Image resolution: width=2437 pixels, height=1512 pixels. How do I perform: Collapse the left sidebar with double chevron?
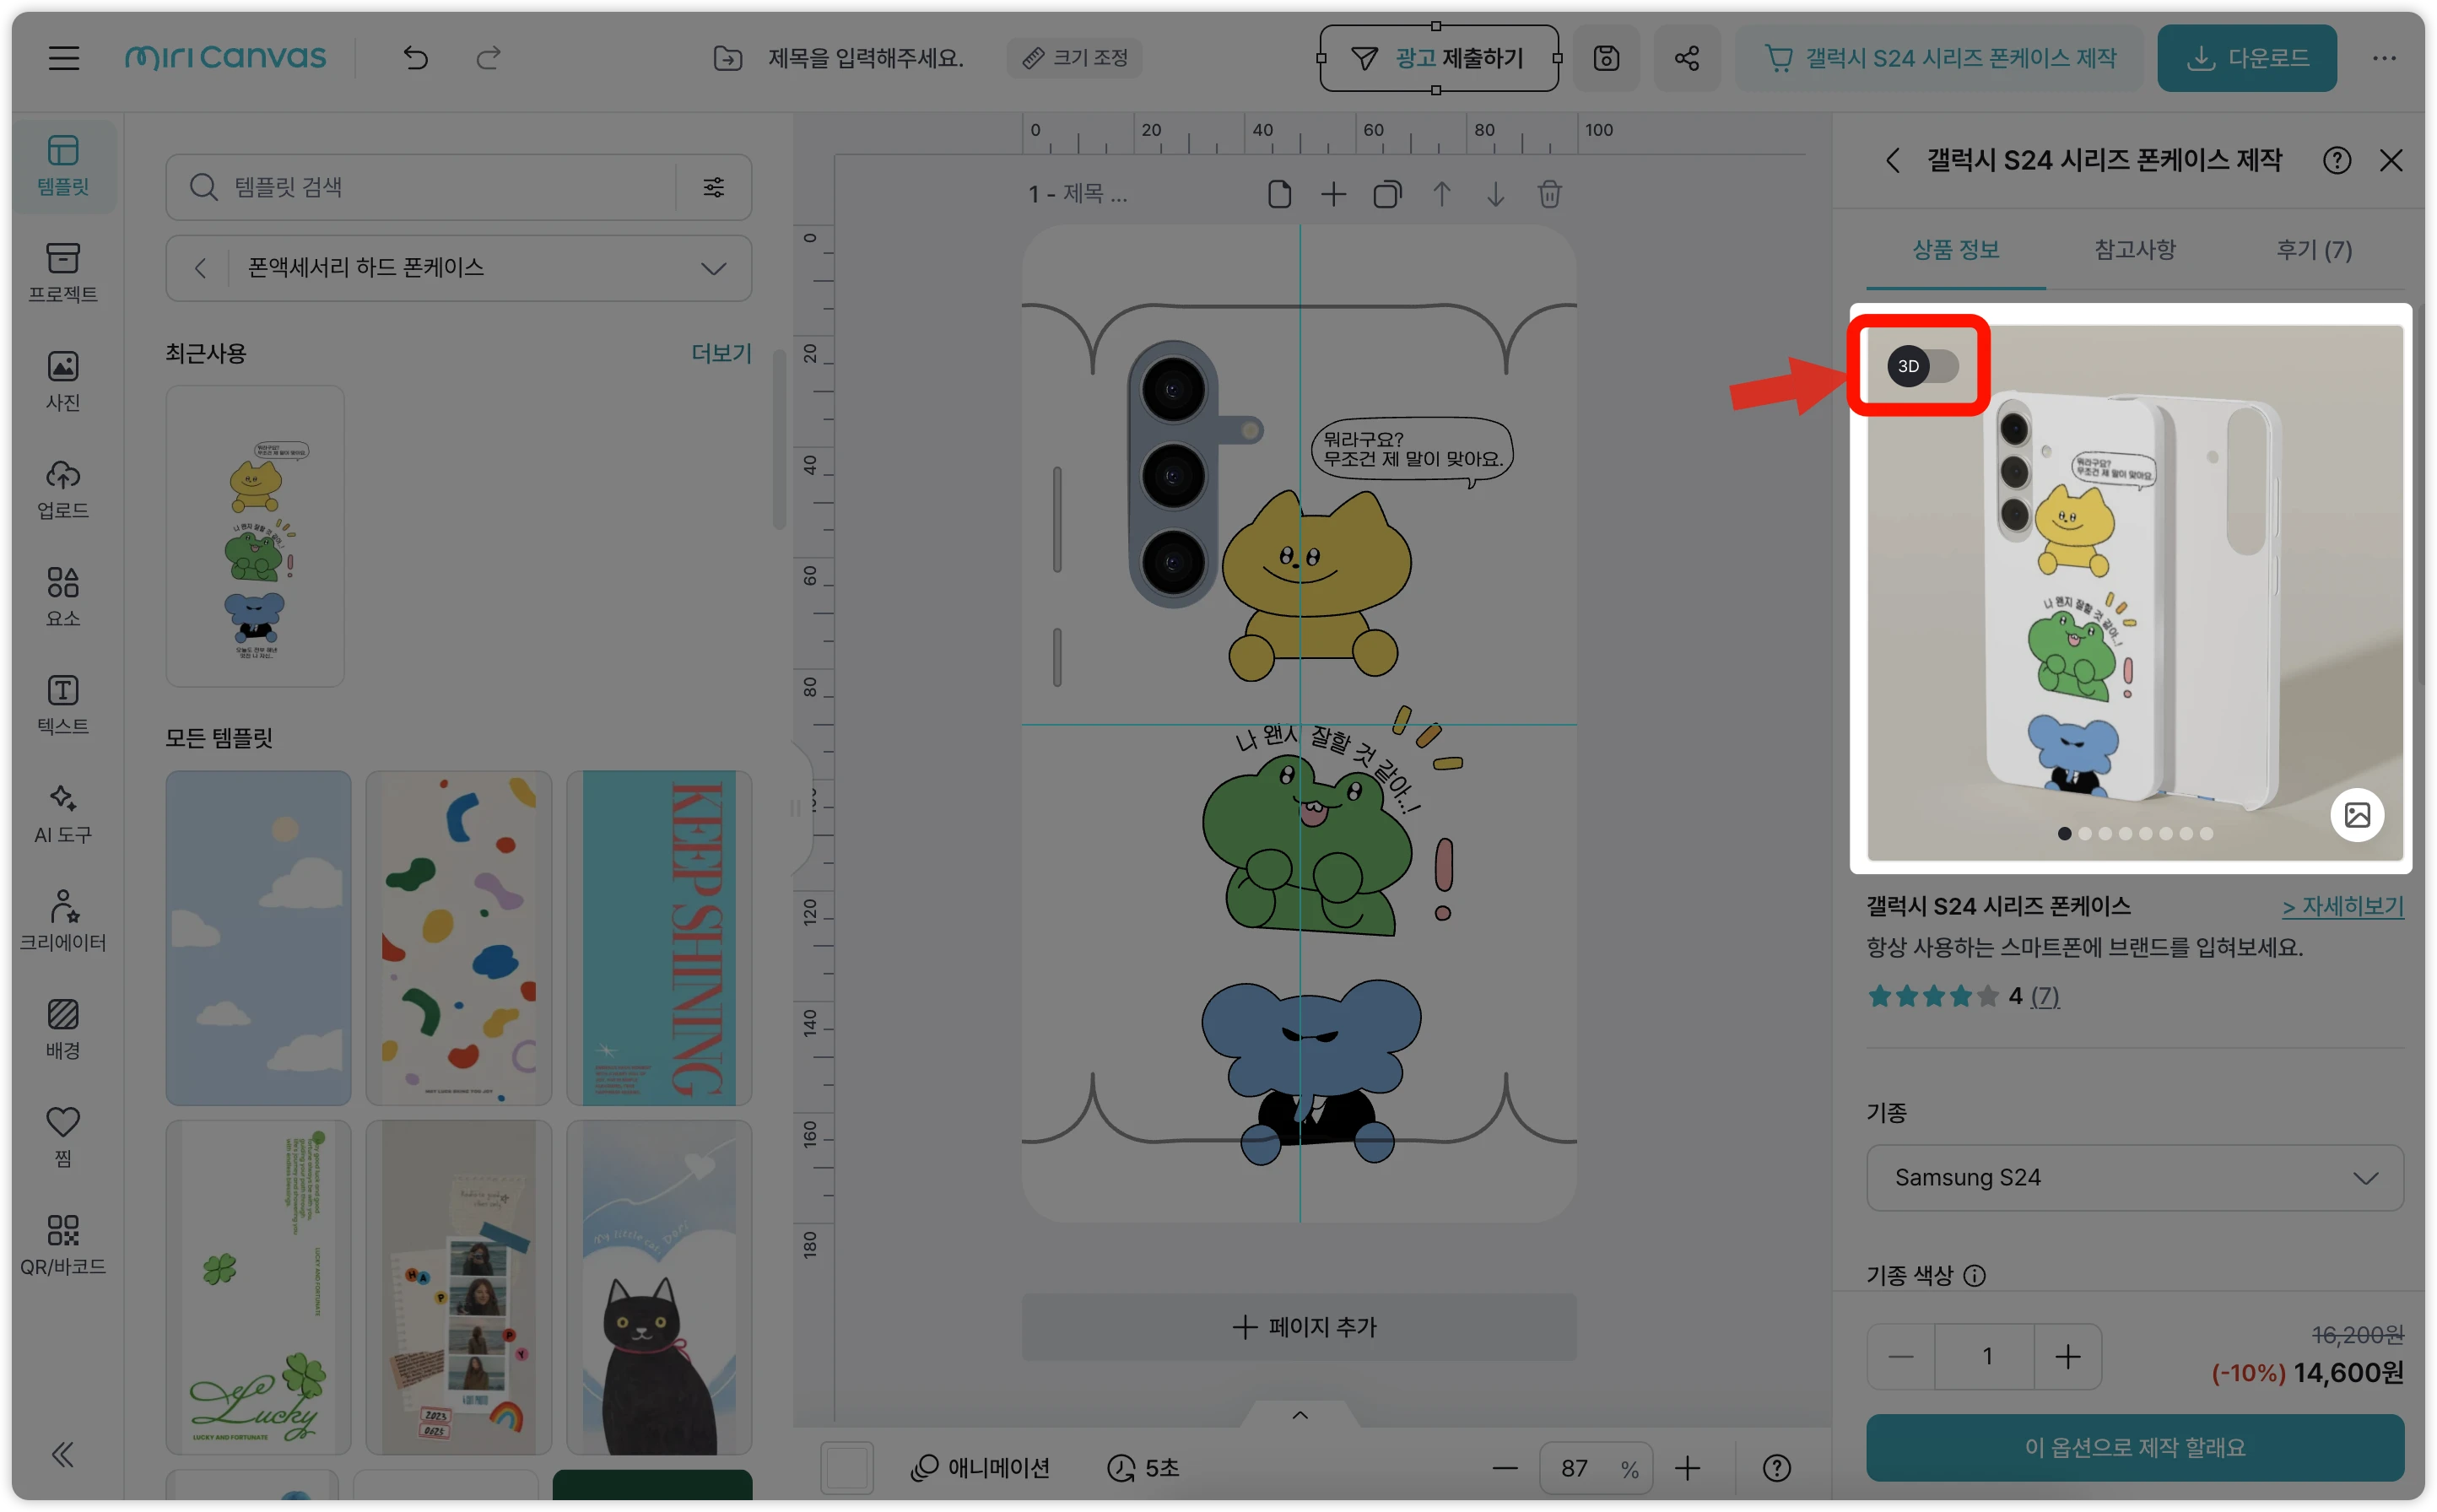(63, 1453)
